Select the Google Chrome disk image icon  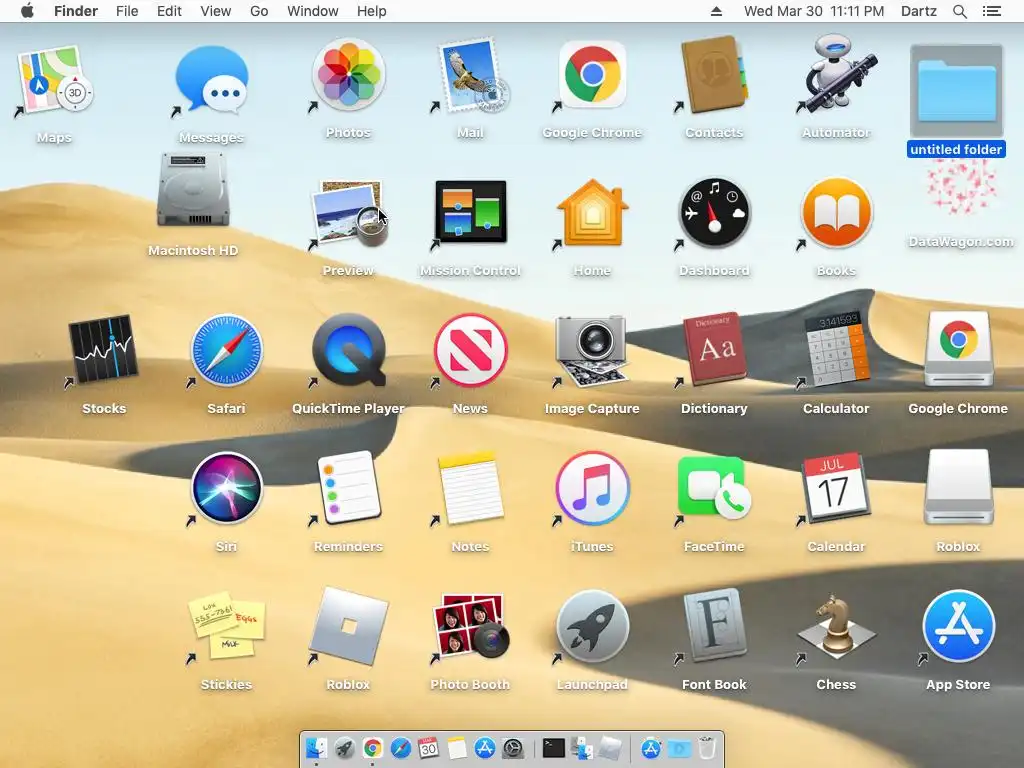[958, 349]
